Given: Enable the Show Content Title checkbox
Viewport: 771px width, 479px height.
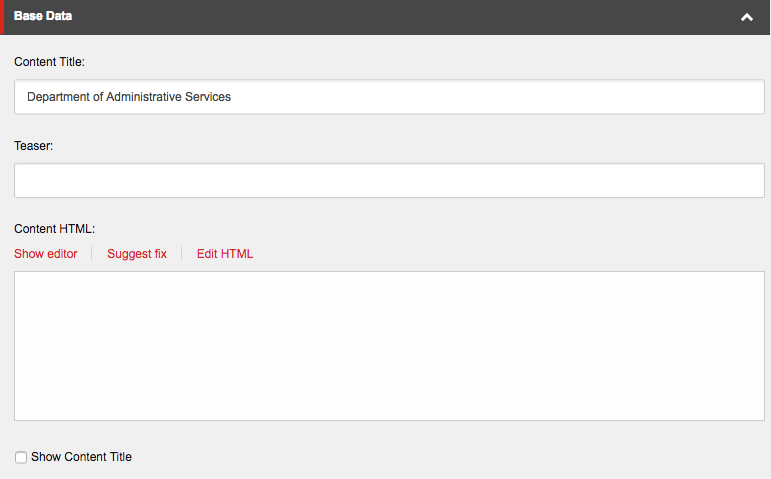Looking at the screenshot, I should pos(21,458).
